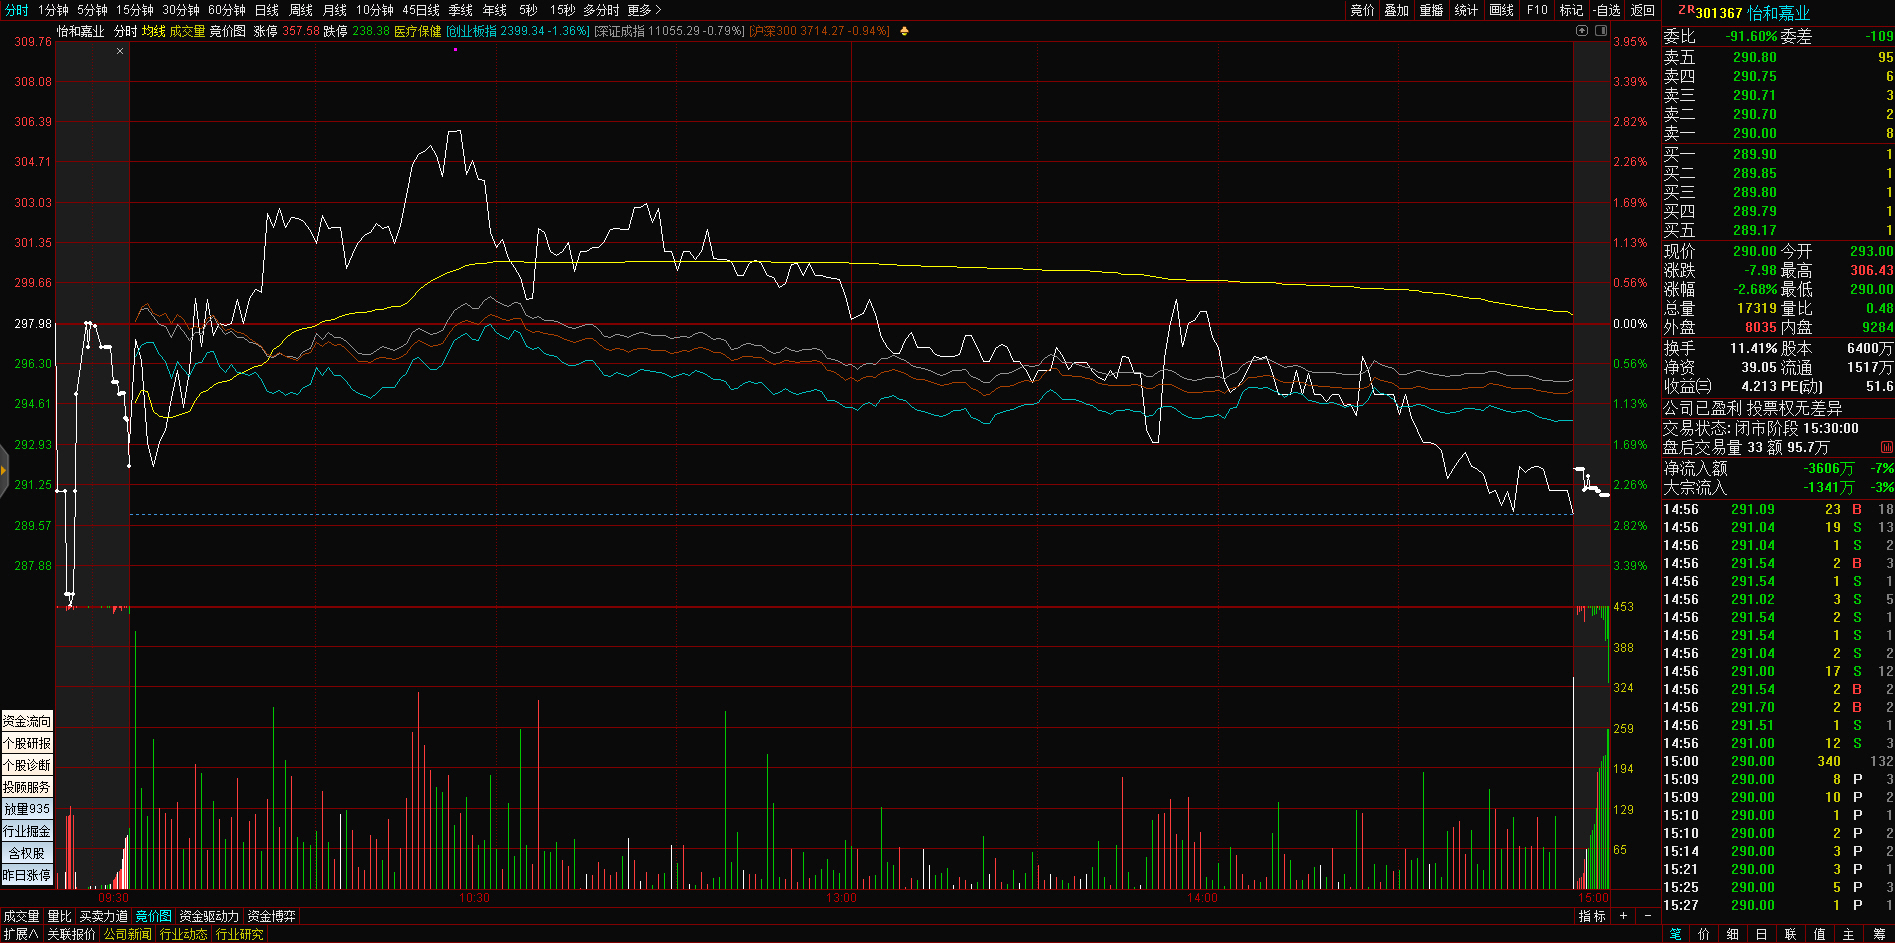Click the plus icon beside 指标
The width and height of the screenshot is (1895, 943).
click(x=1623, y=916)
